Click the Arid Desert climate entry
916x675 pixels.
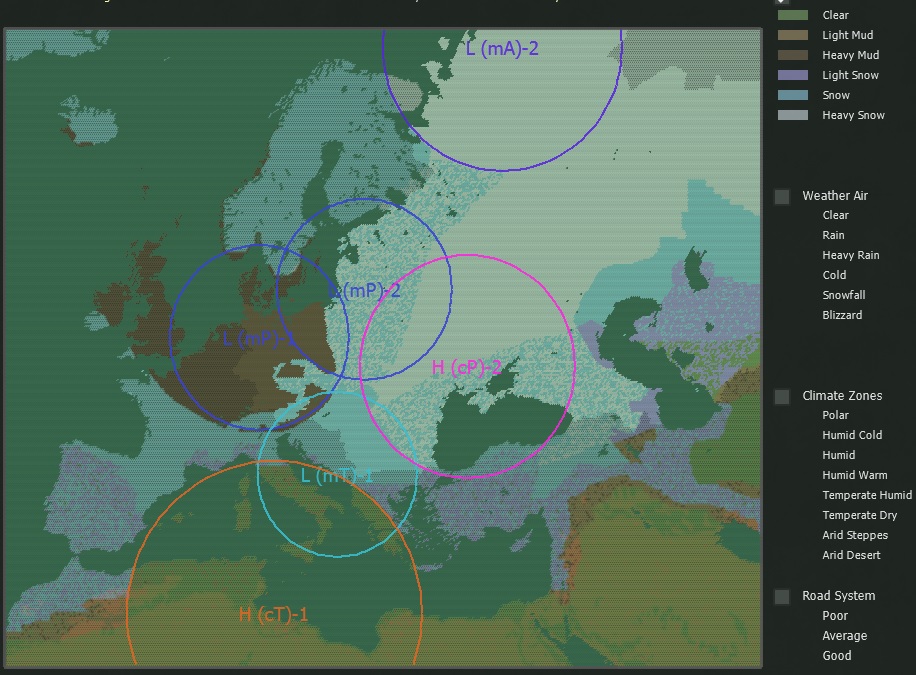pyautogui.click(x=851, y=555)
